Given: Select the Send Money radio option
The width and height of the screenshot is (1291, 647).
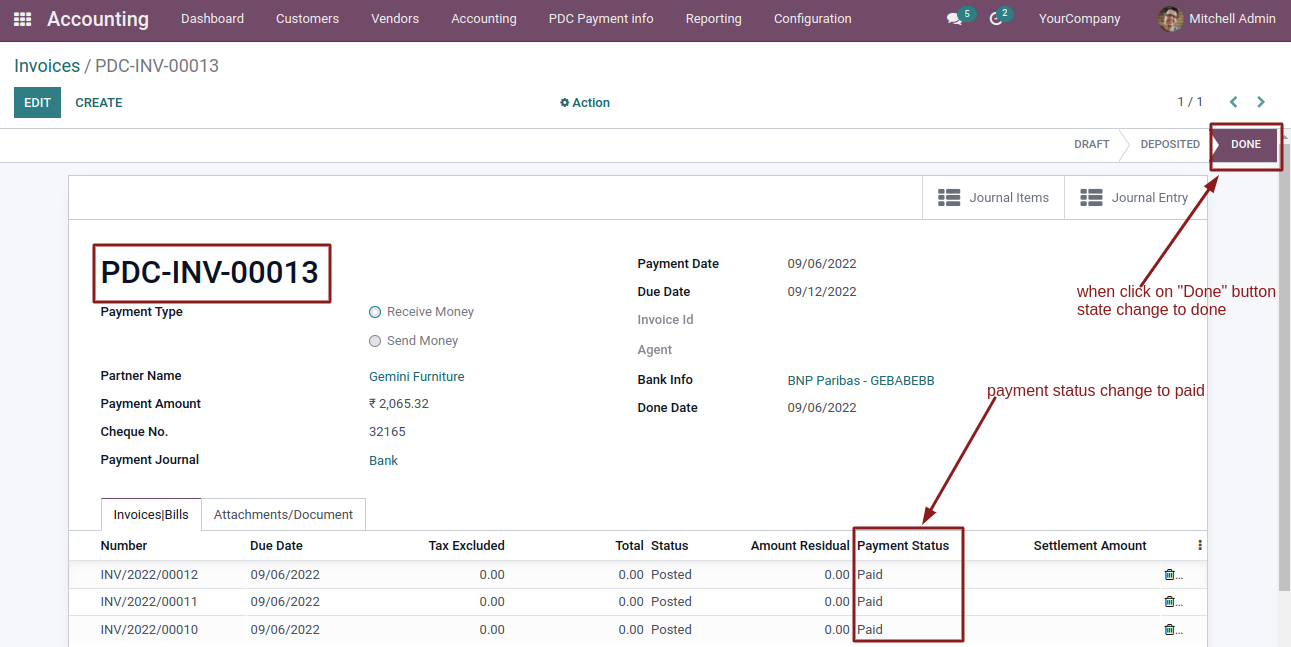Looking at the screenshot, I should pos(375,341).
